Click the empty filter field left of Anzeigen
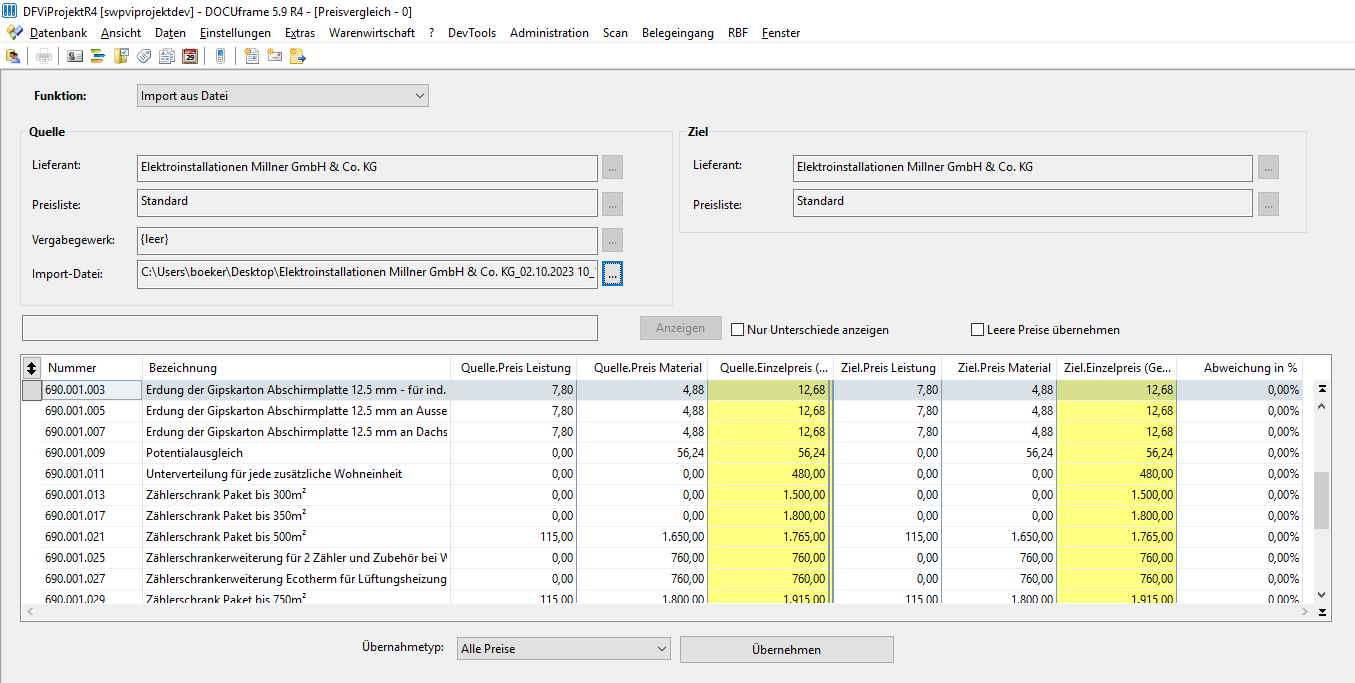Viewport: 1355px width, 683px height. coord(310,328)
